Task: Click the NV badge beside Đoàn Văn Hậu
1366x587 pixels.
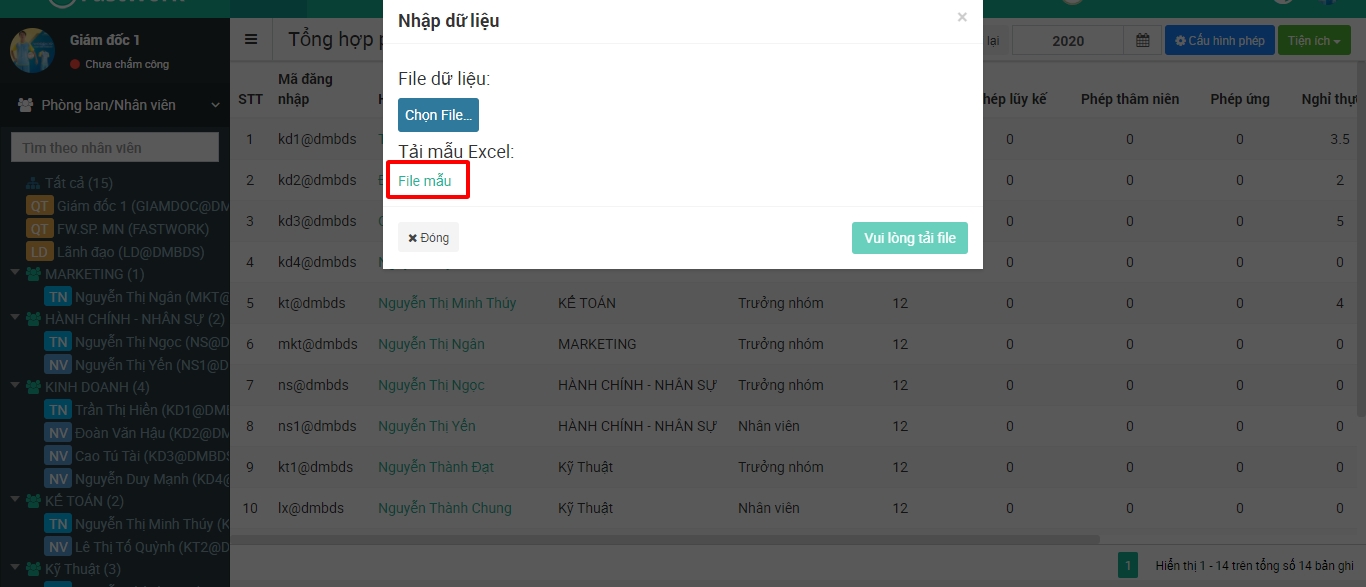Action: pyautogui.click(x=58, y=433)
